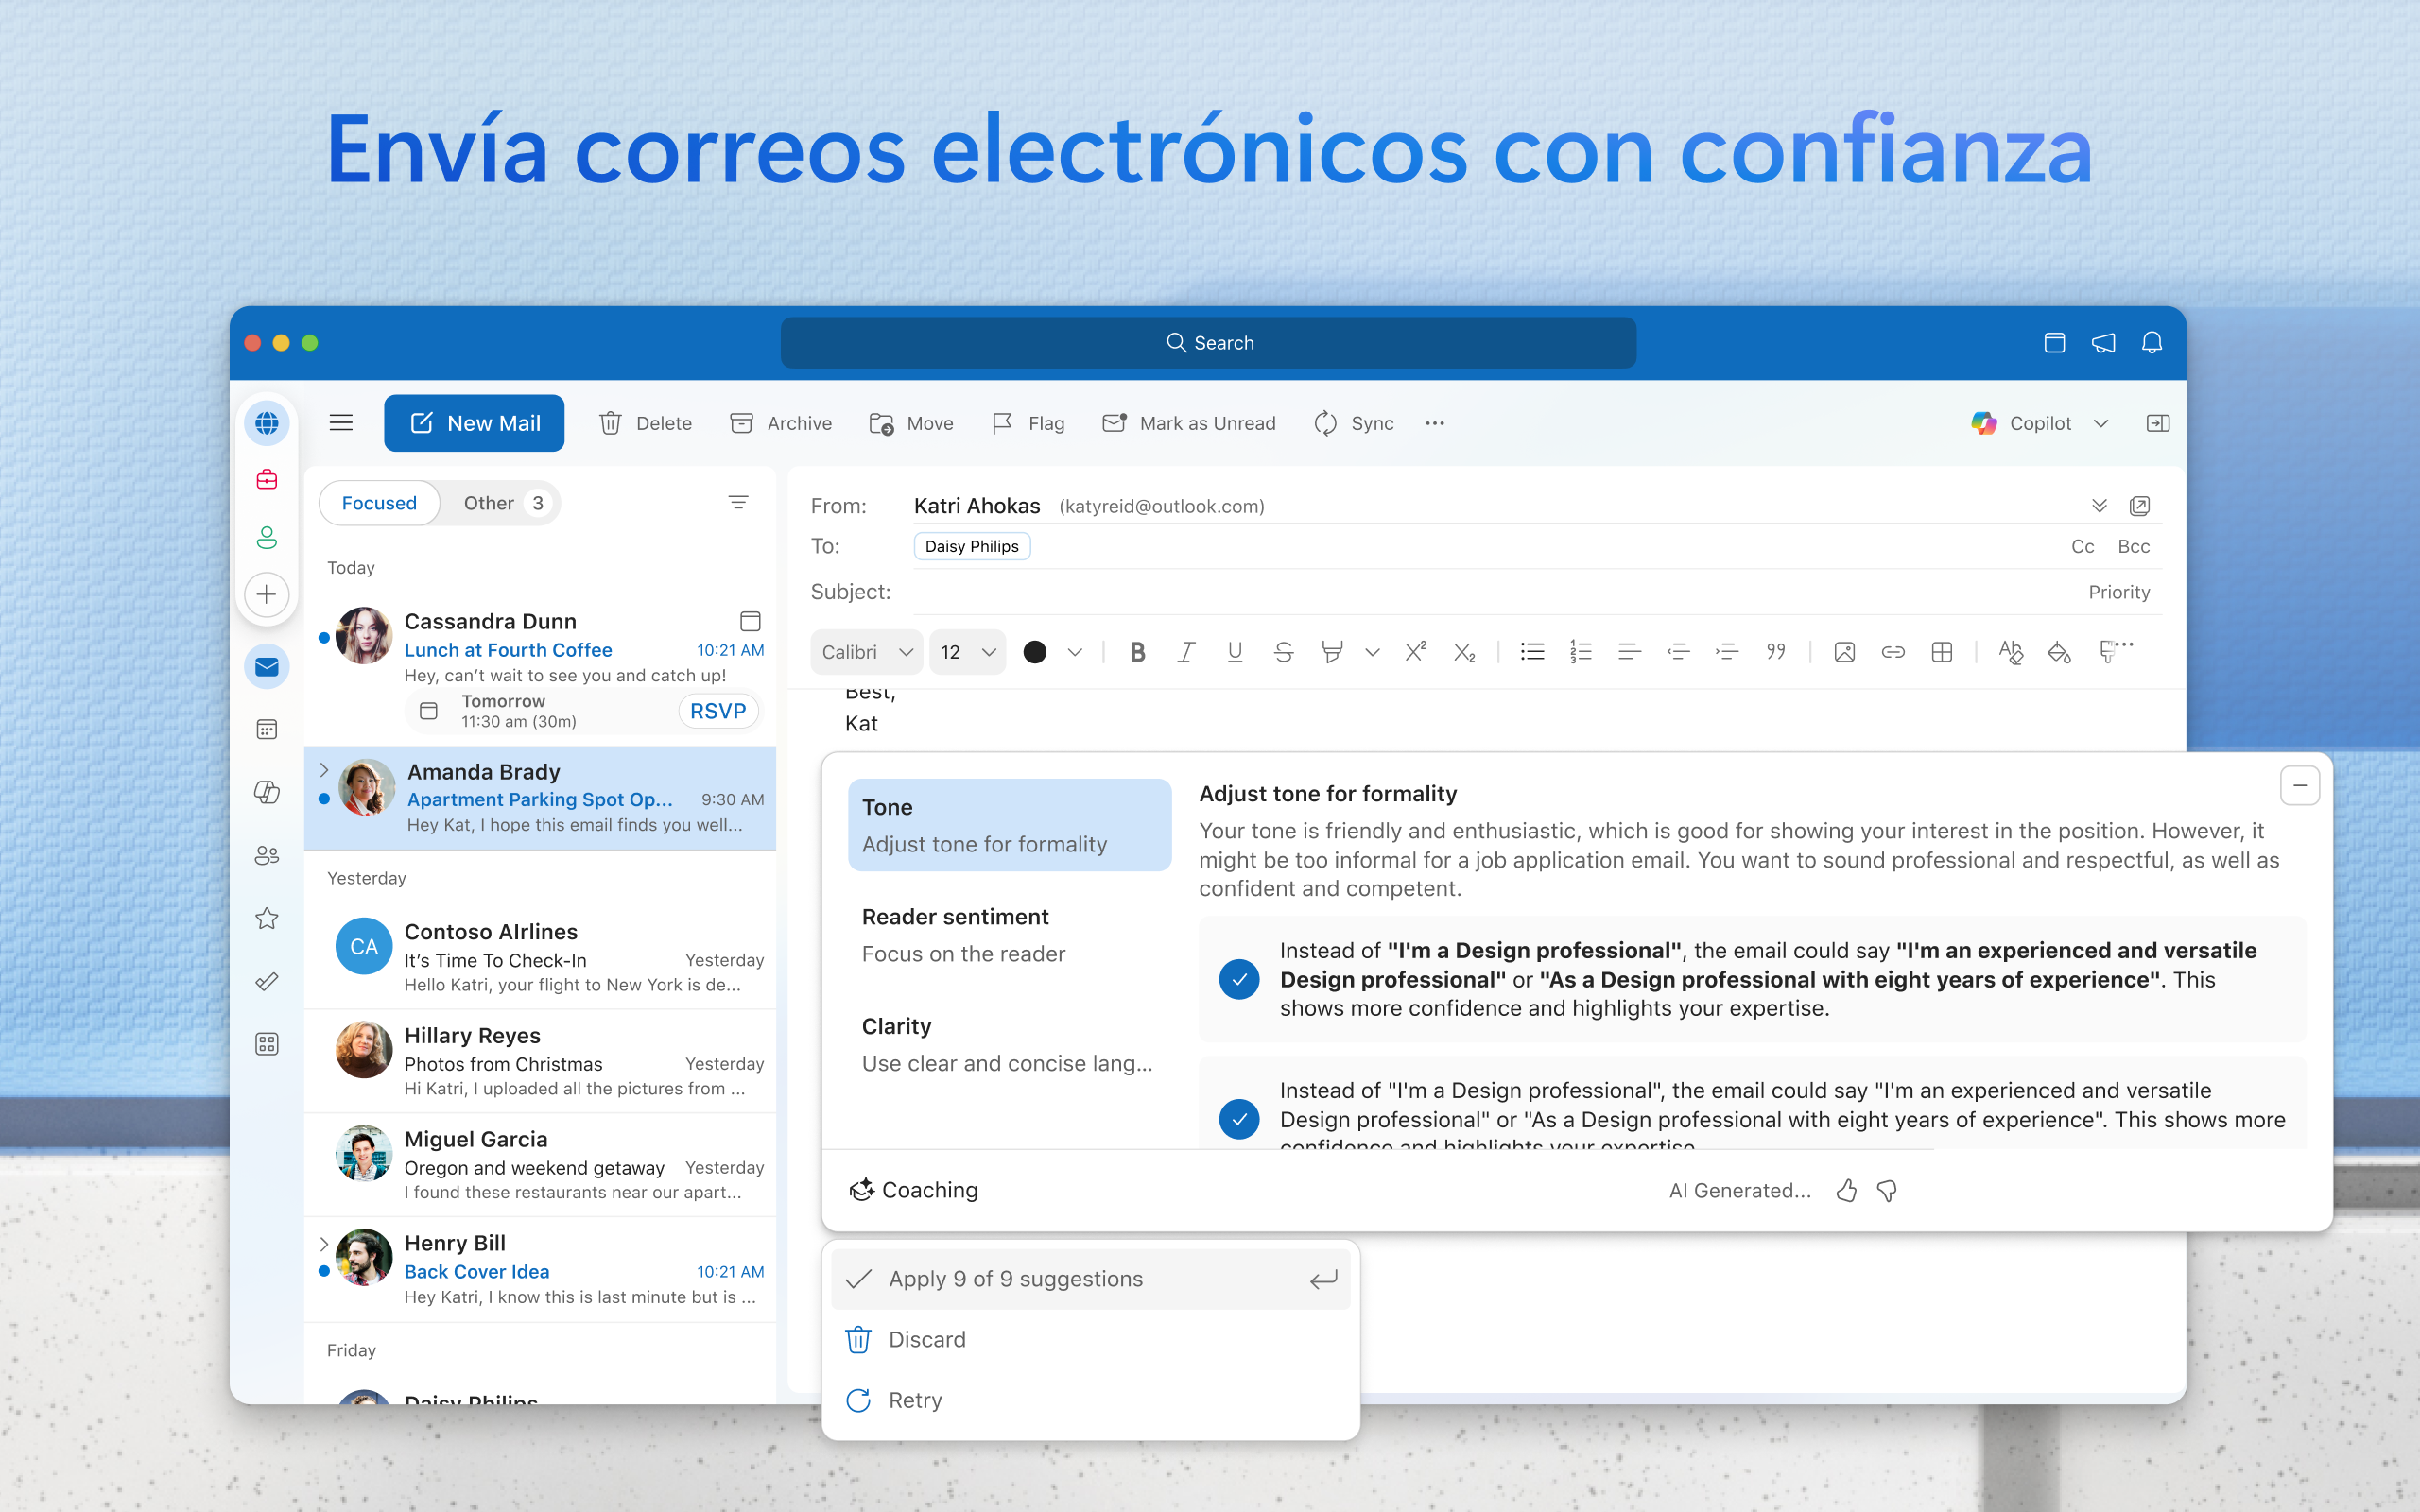This screenshot has height=1512, width=2420.
Task: Uncheck the second suggestion checkmark
Action: pos(1239,1118)
